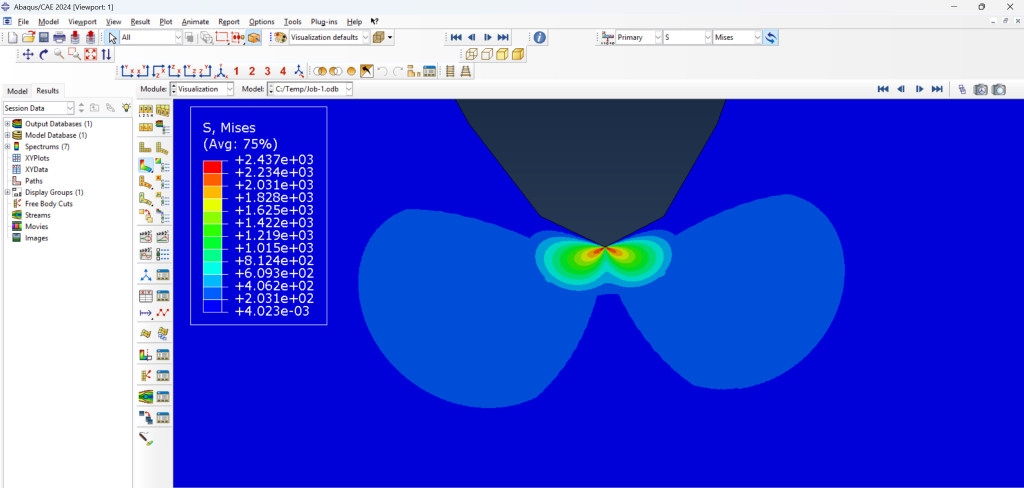Jump to the last frame
This screenshot has height=488, width=1024.
503,37
